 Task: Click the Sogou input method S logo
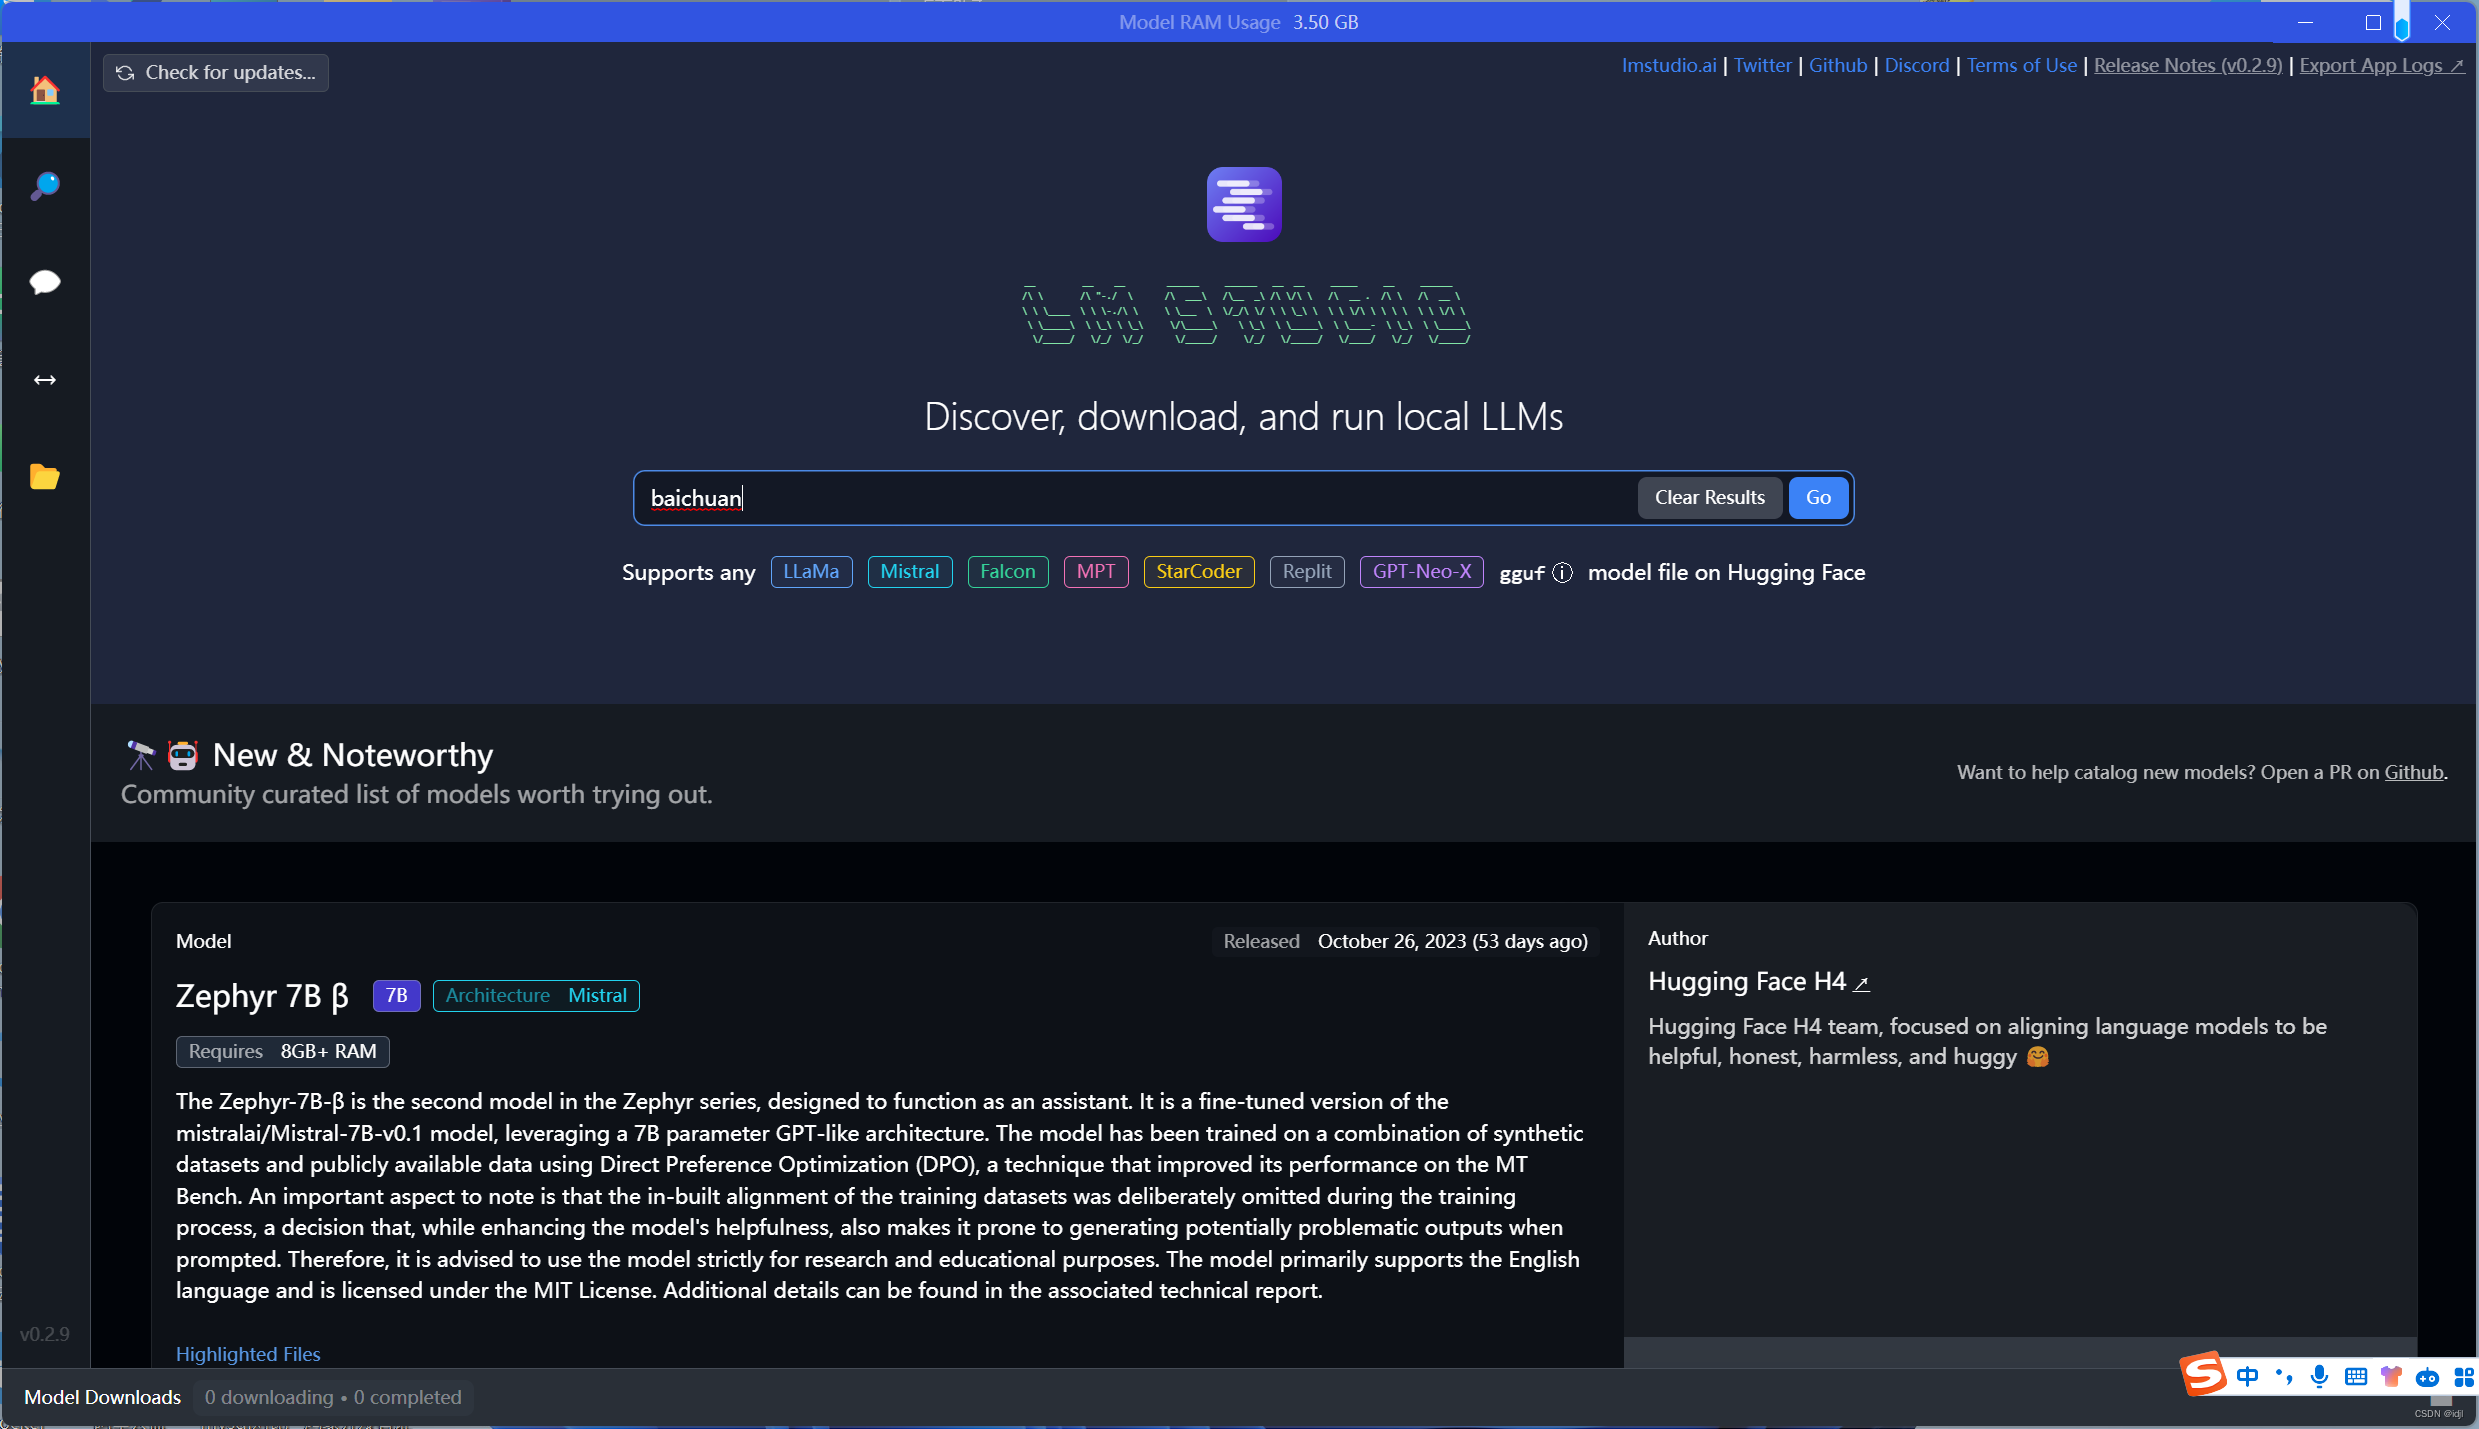click(x=2203, y=1376)
